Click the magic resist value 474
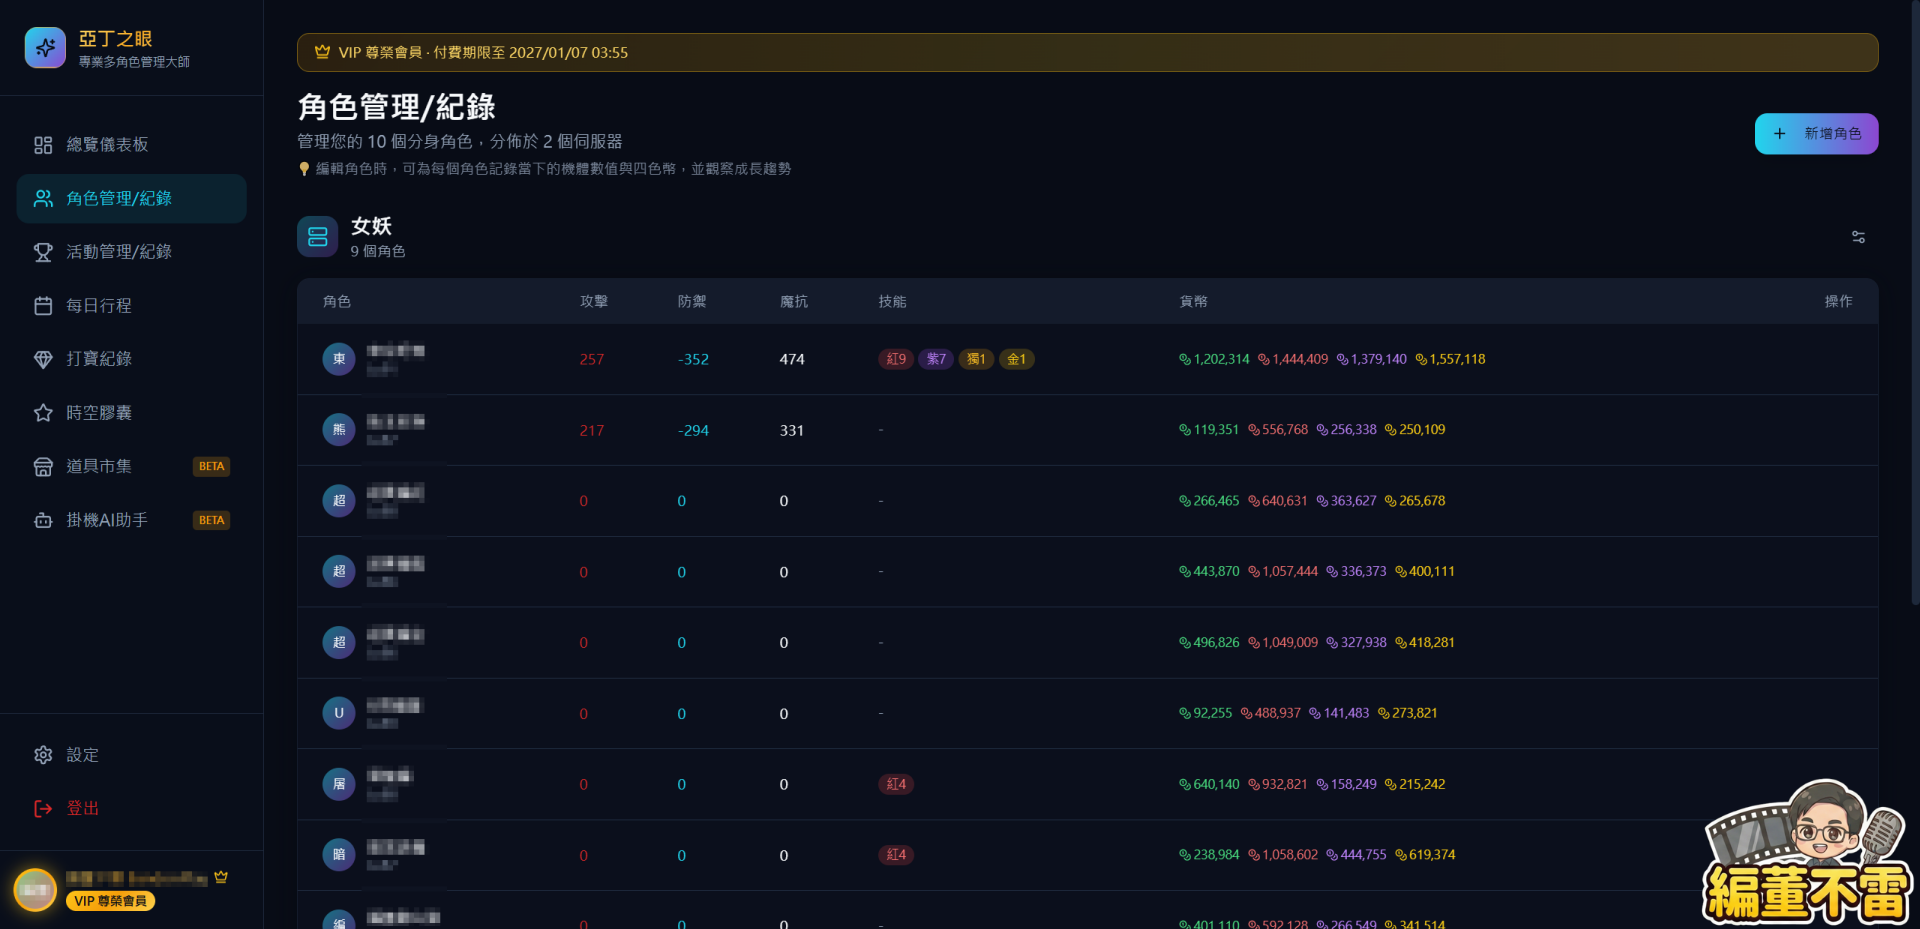The width and height of the screenshot is (1920, 929). tap(792, 359)
